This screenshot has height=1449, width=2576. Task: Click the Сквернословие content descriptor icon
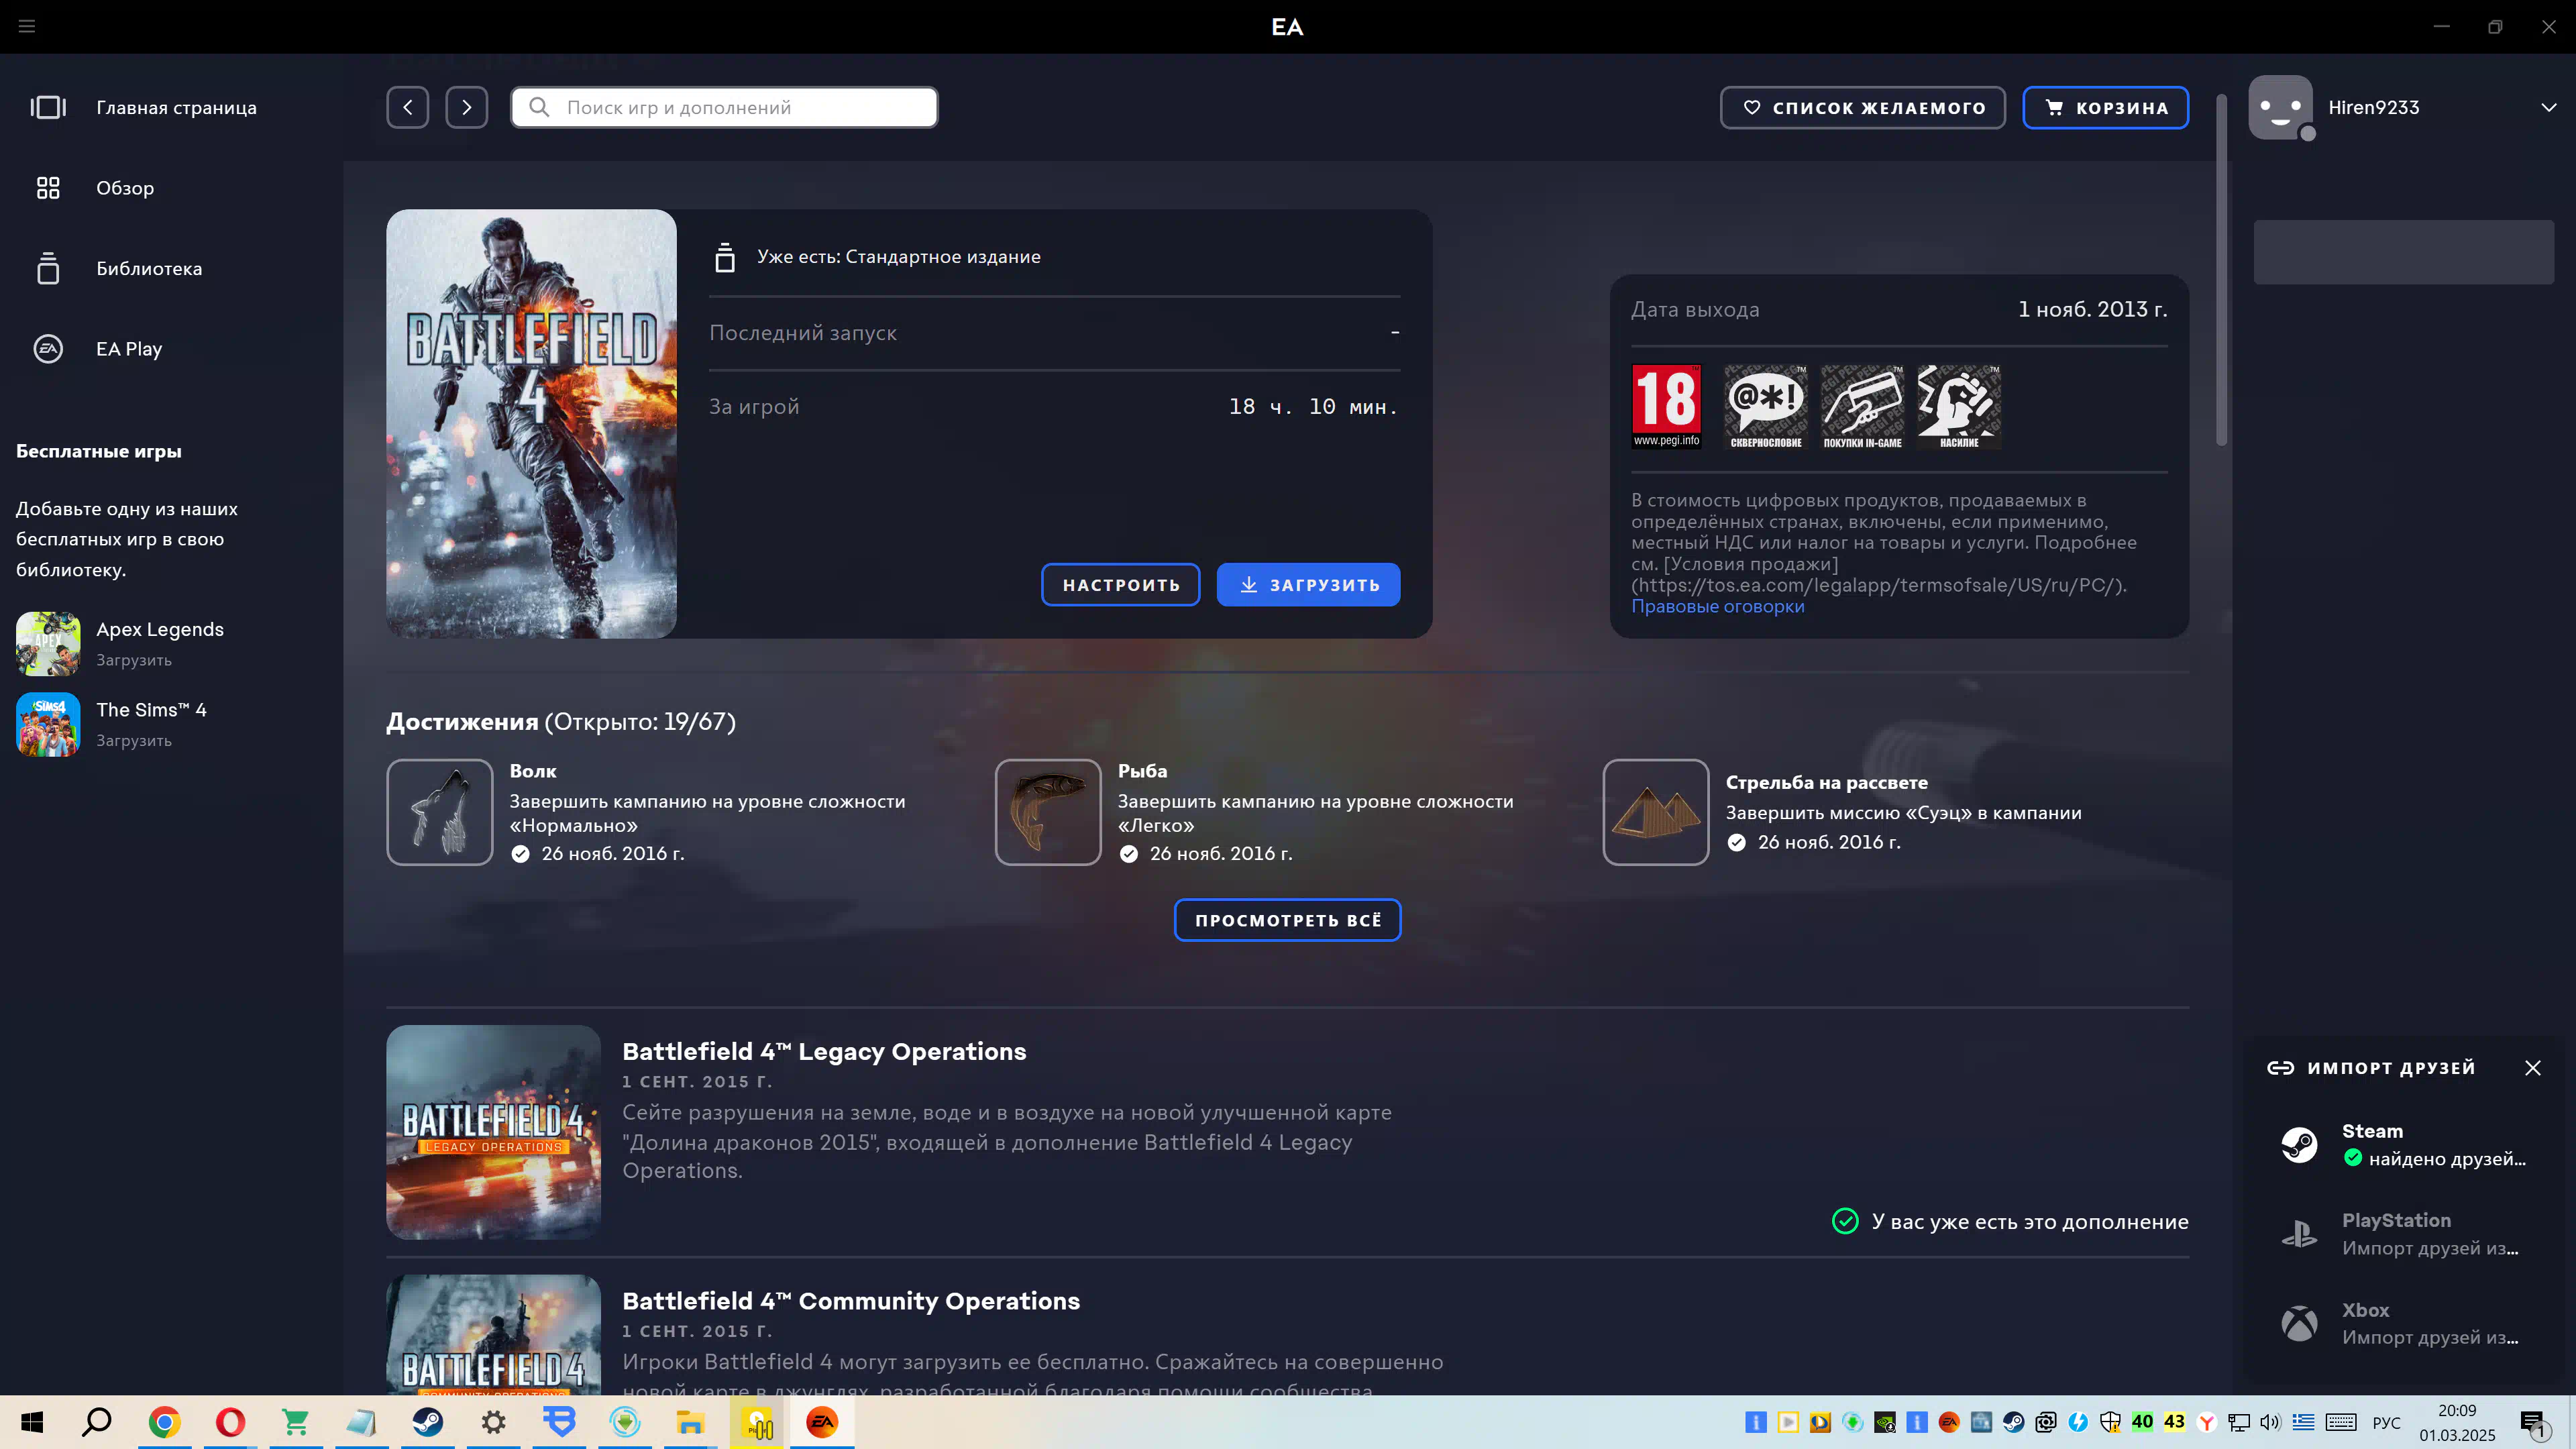click(x=1765, y=406)
